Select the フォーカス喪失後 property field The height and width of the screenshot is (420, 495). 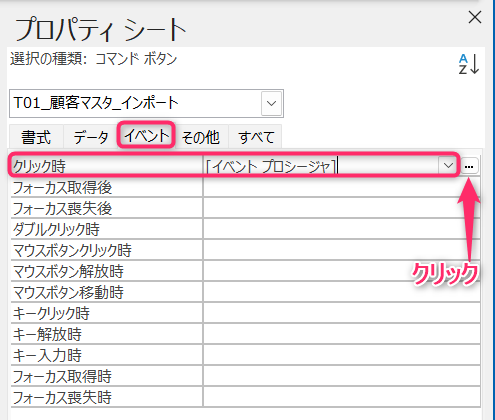[x=342, y=208]
